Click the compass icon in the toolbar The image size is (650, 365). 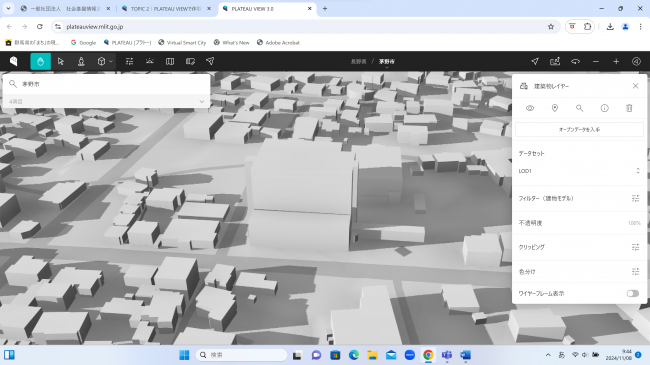636,61
